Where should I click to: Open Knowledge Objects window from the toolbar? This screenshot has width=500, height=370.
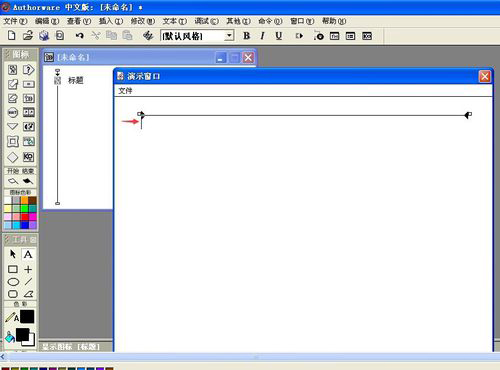(x=367, y=36)
